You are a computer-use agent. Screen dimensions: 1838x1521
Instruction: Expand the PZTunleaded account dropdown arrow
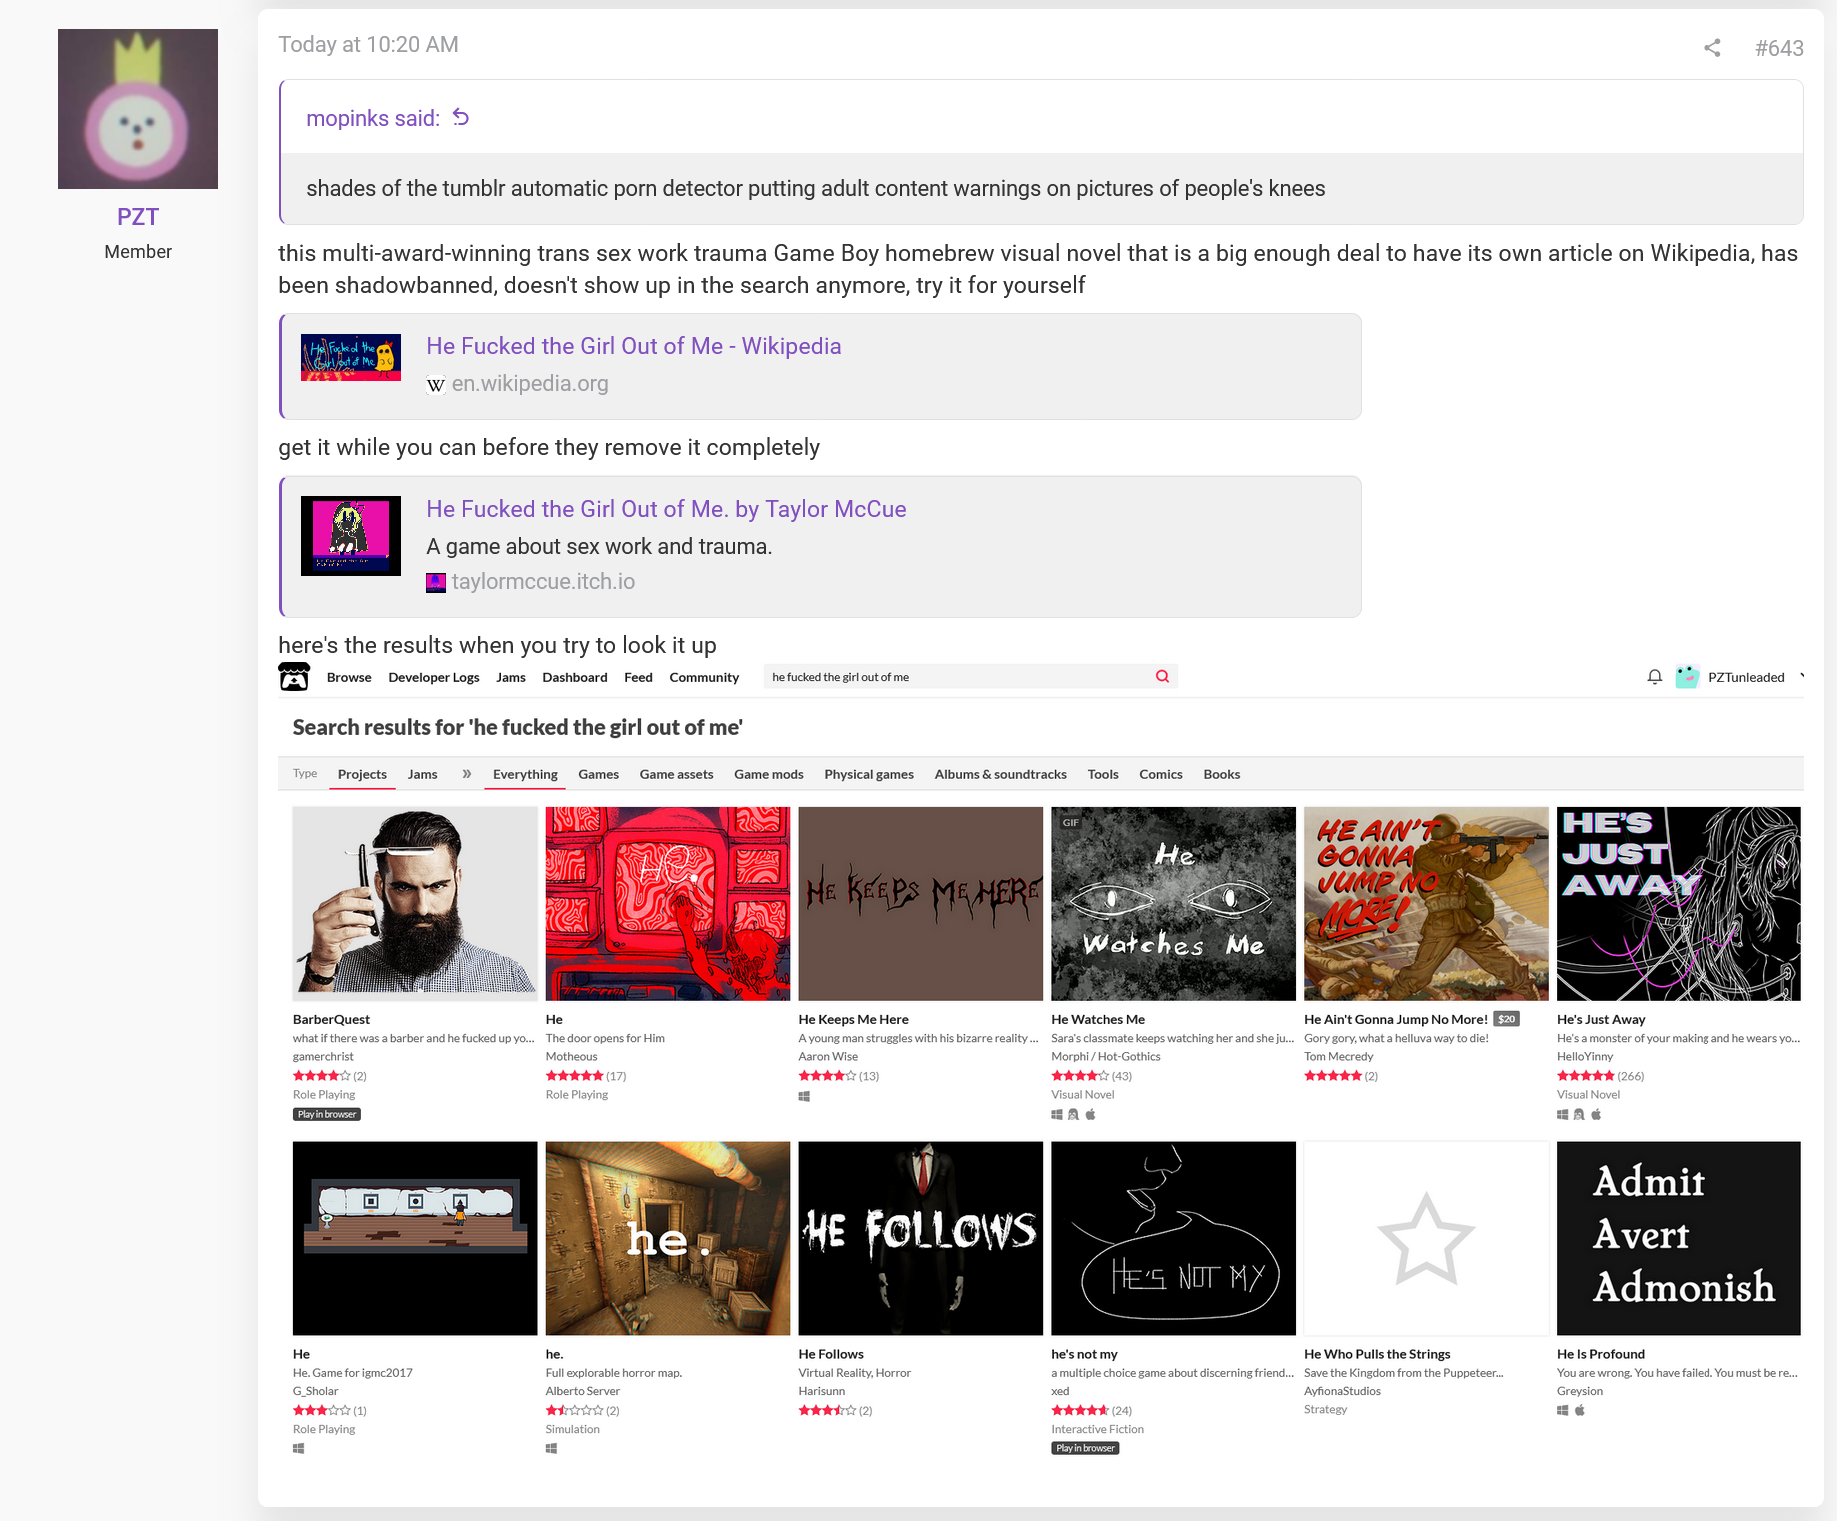tap(1802, 677)
